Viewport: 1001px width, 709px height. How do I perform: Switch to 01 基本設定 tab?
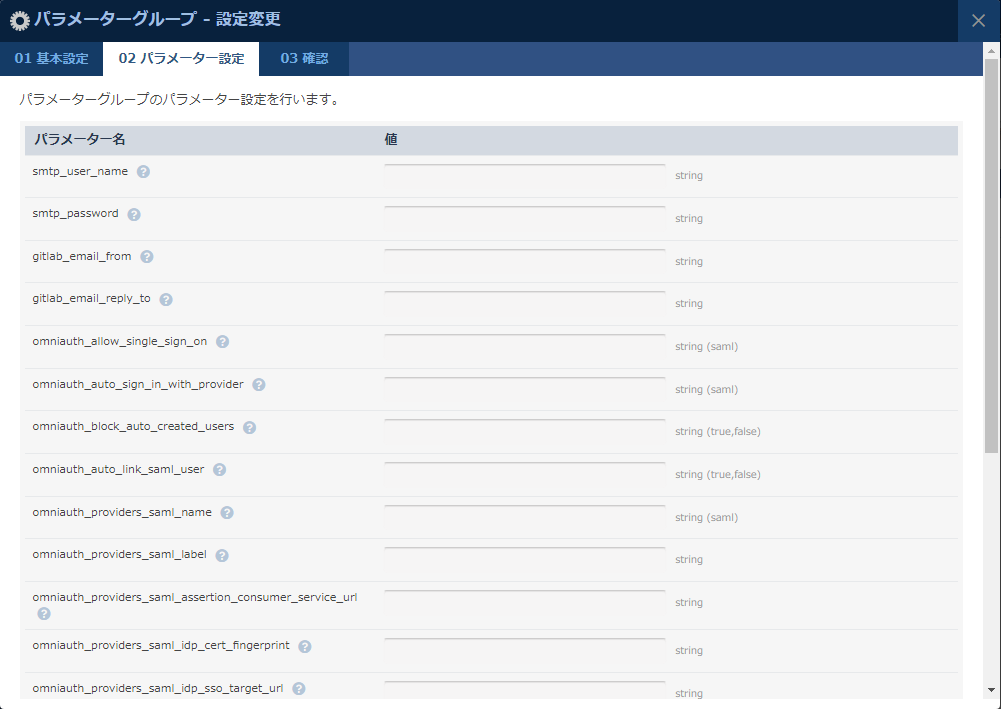(x=51, y=59)
